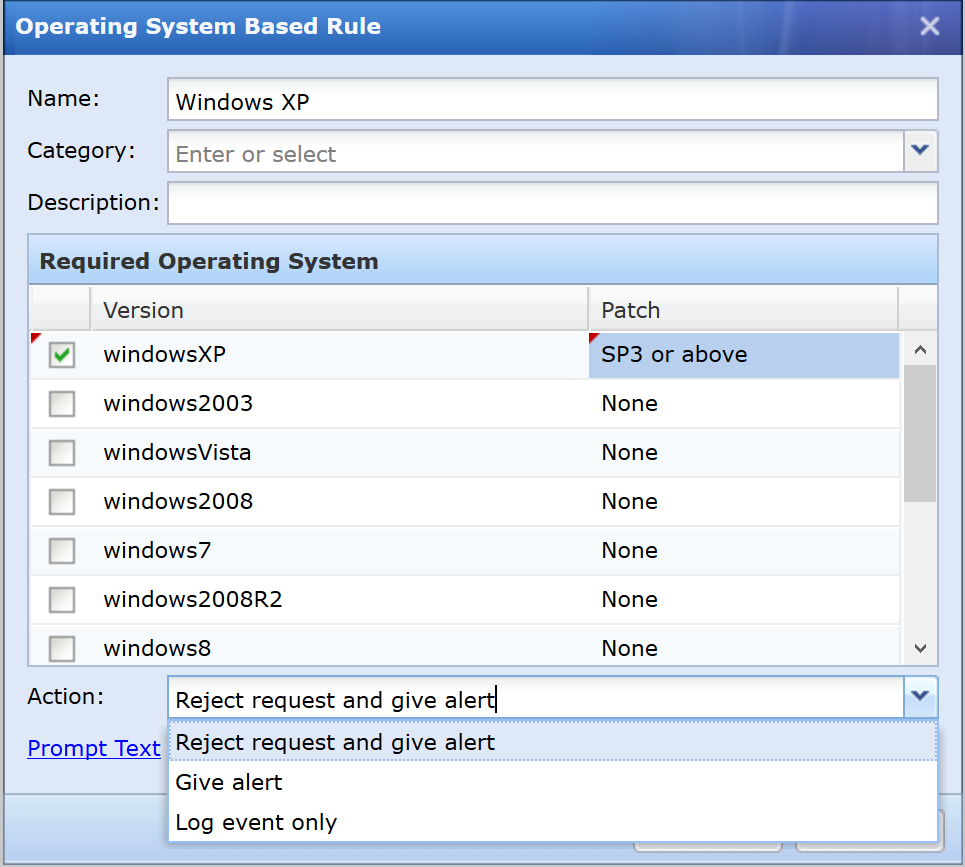Click the scroll up arrow in OS list

click(x=920, y=350)
